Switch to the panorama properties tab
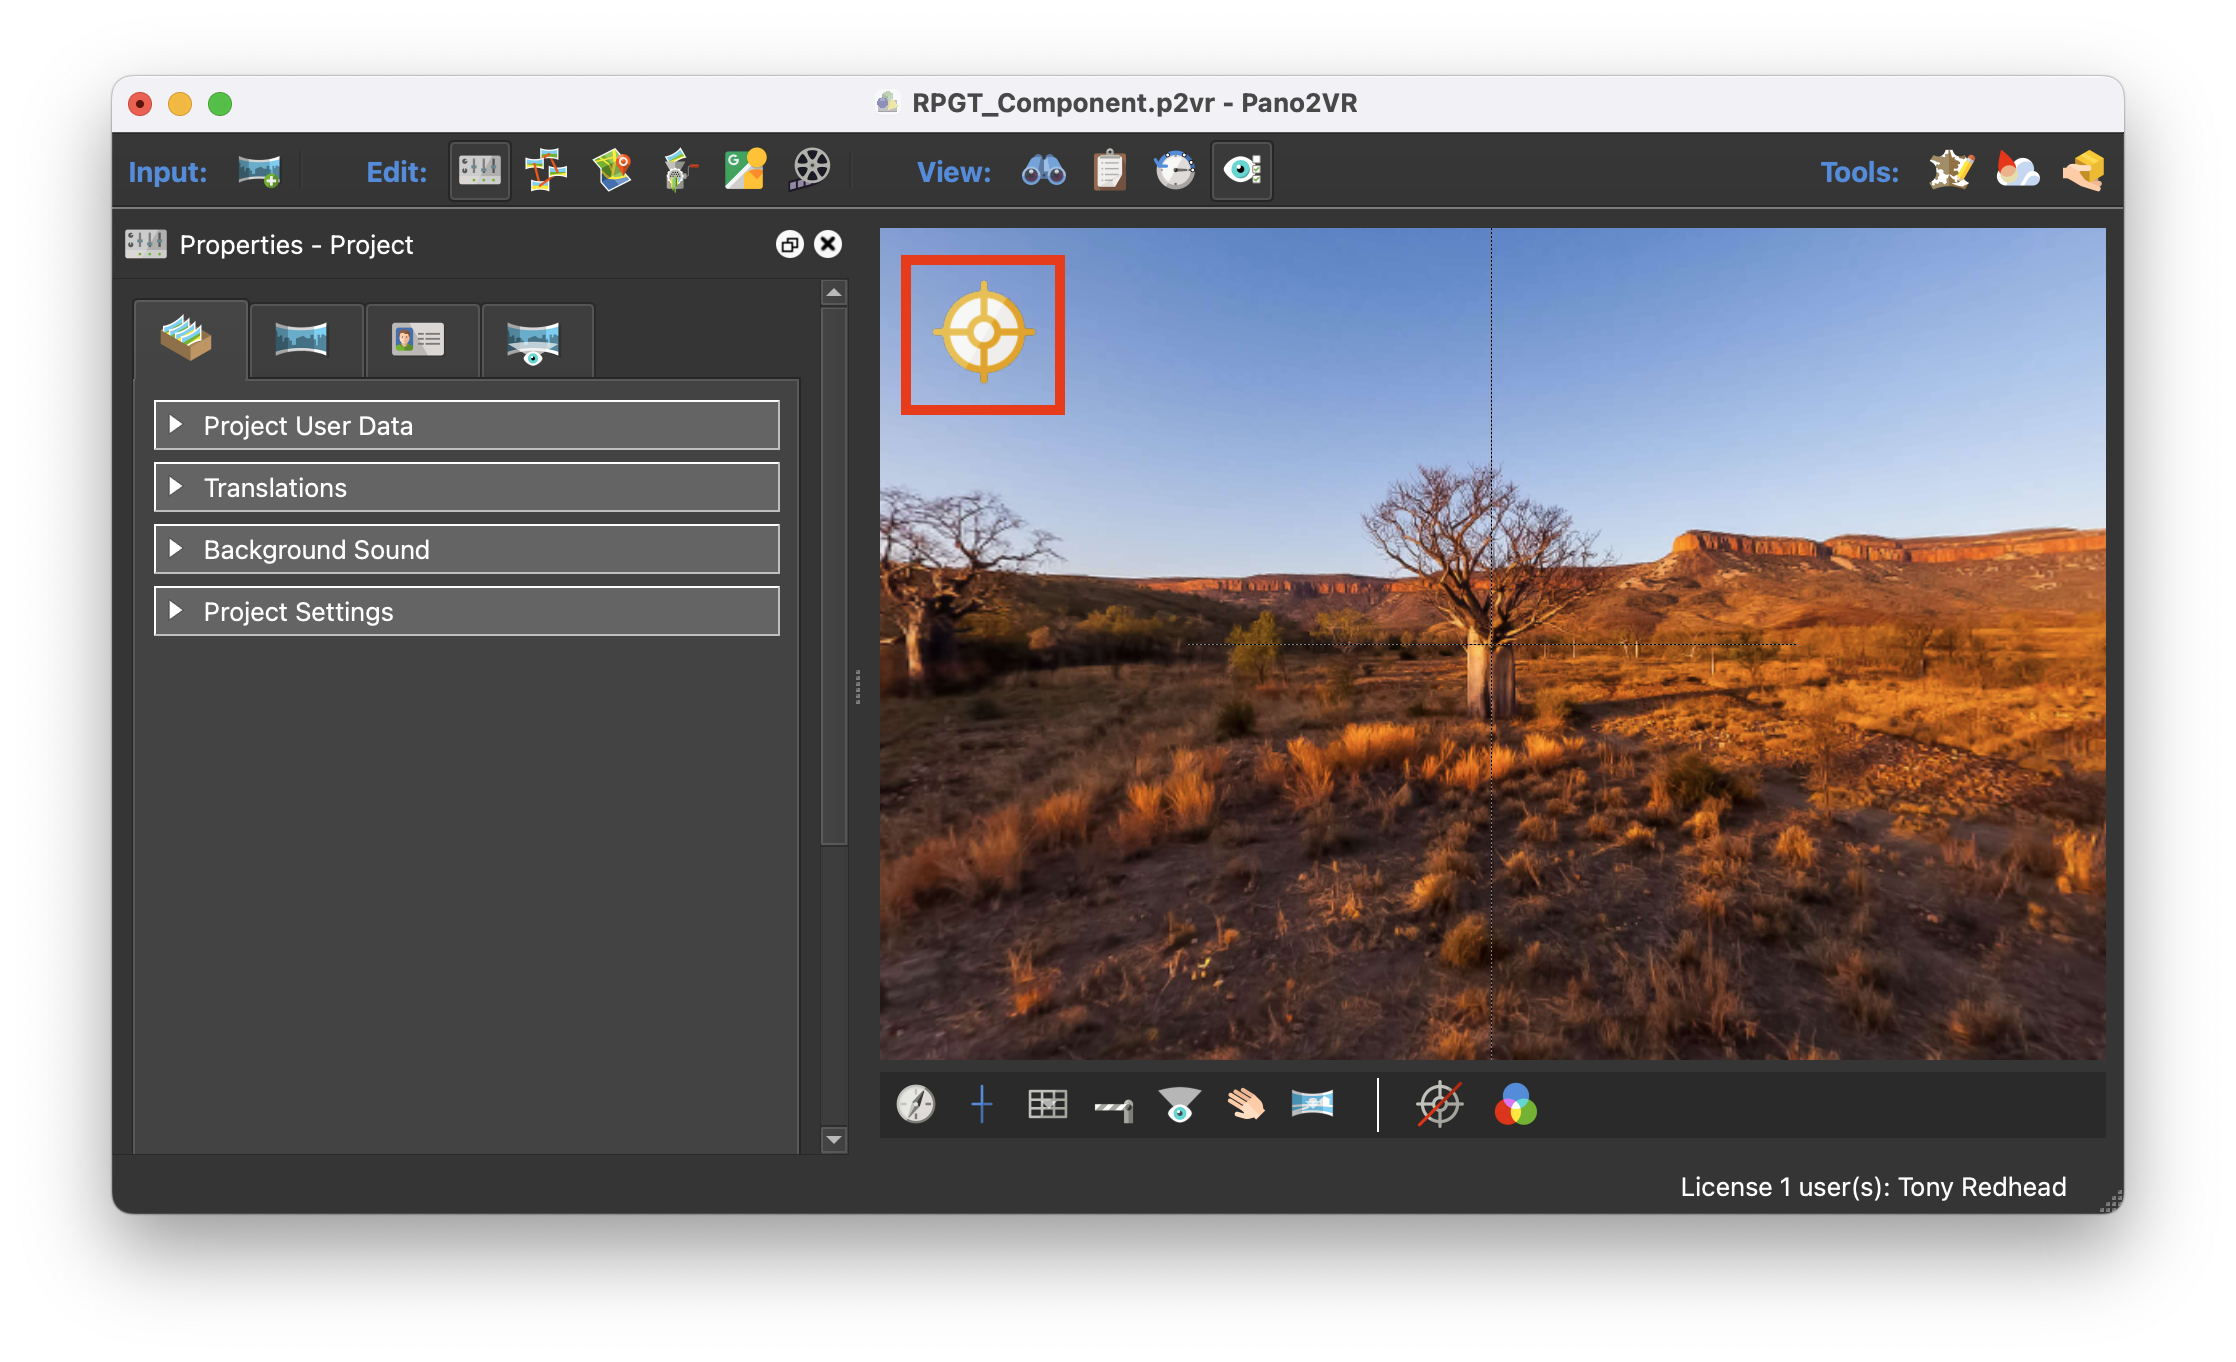 point(301,340)
